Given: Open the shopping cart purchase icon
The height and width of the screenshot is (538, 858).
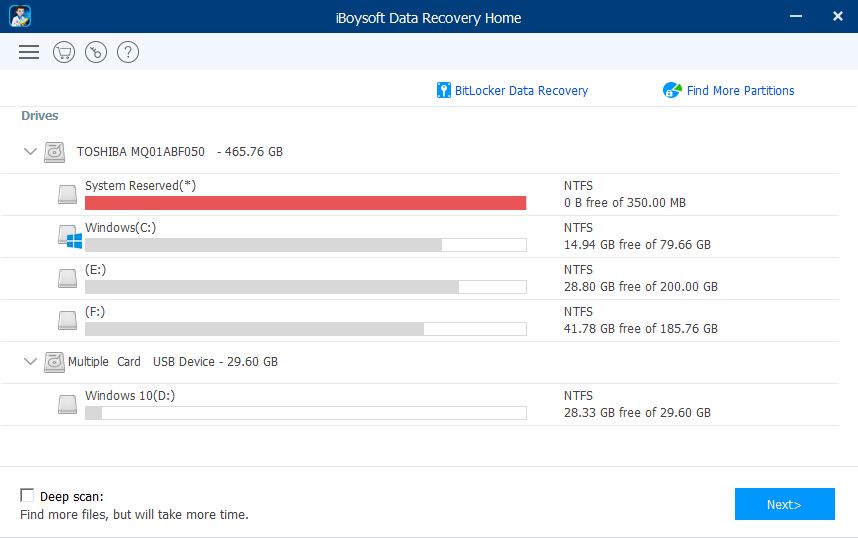Looking at the screenshot, I should click(64, 53).
